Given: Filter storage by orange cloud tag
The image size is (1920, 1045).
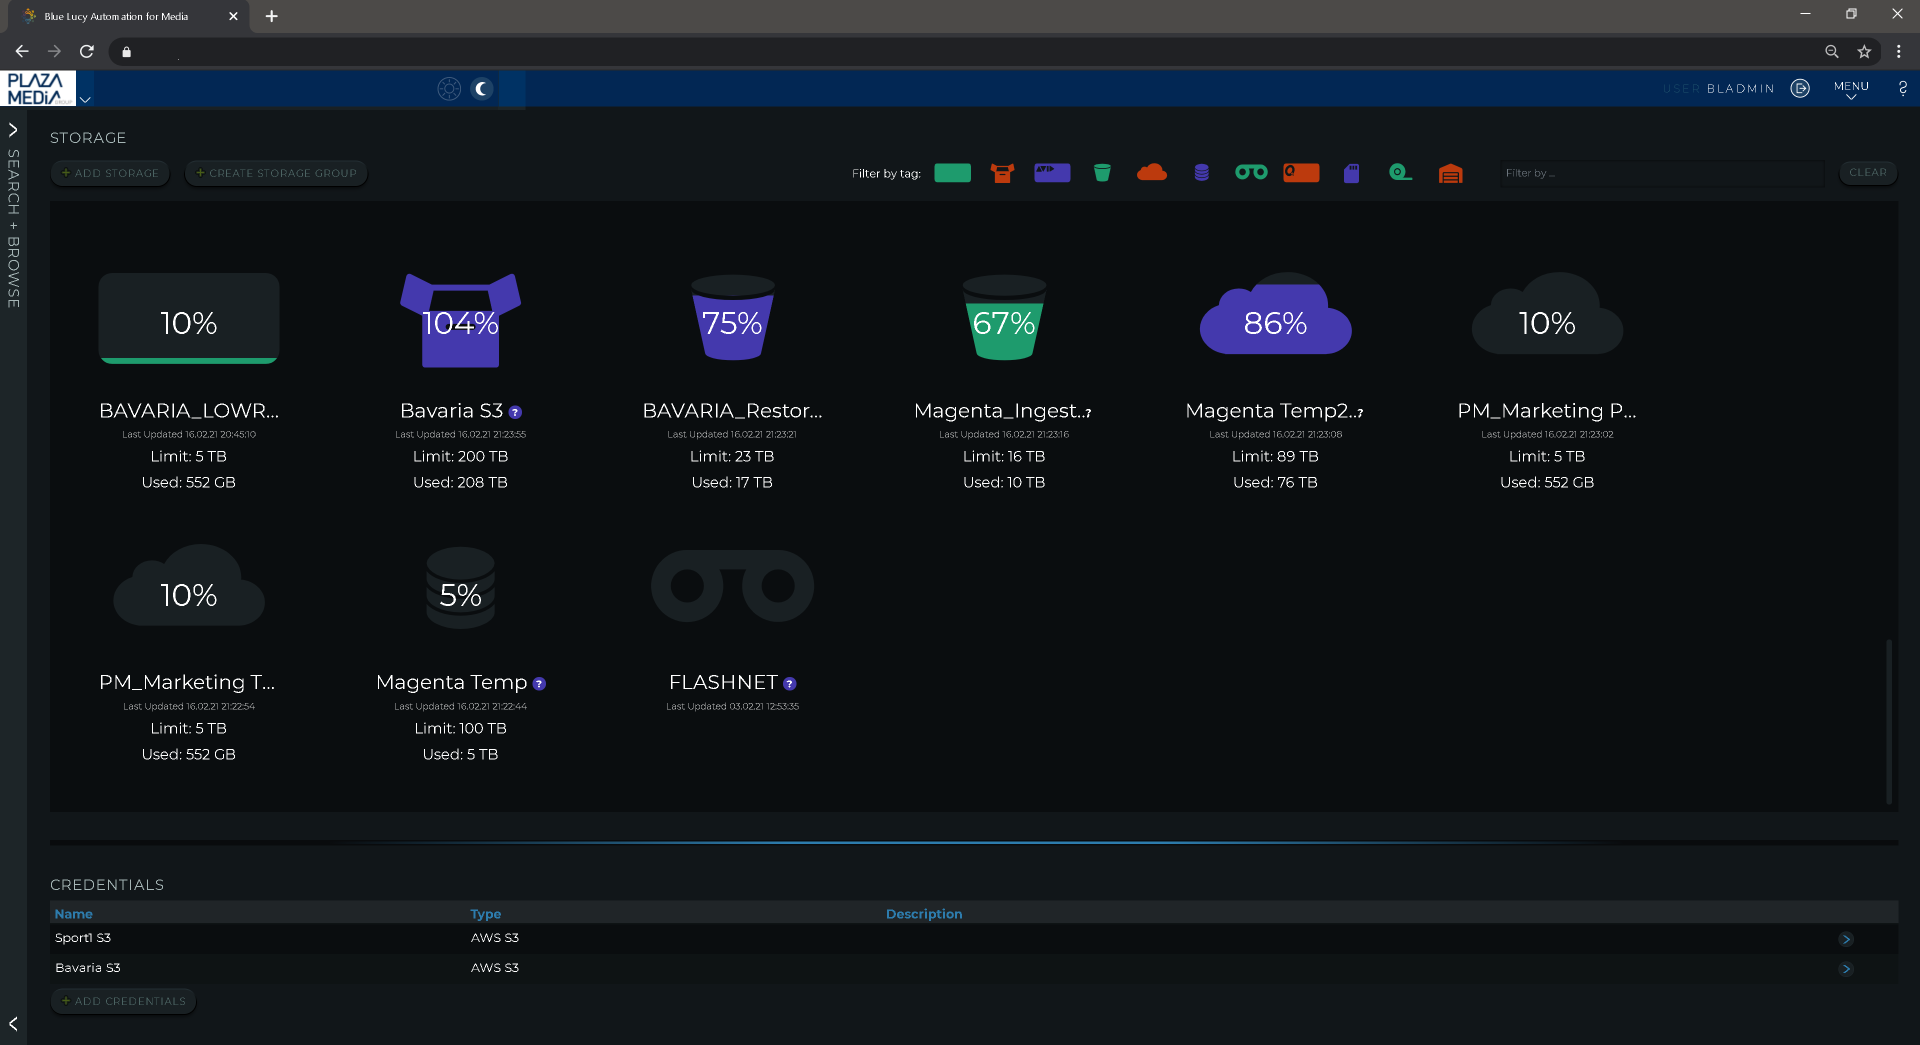Looking at the screenshot, I should coord(1151,173).
